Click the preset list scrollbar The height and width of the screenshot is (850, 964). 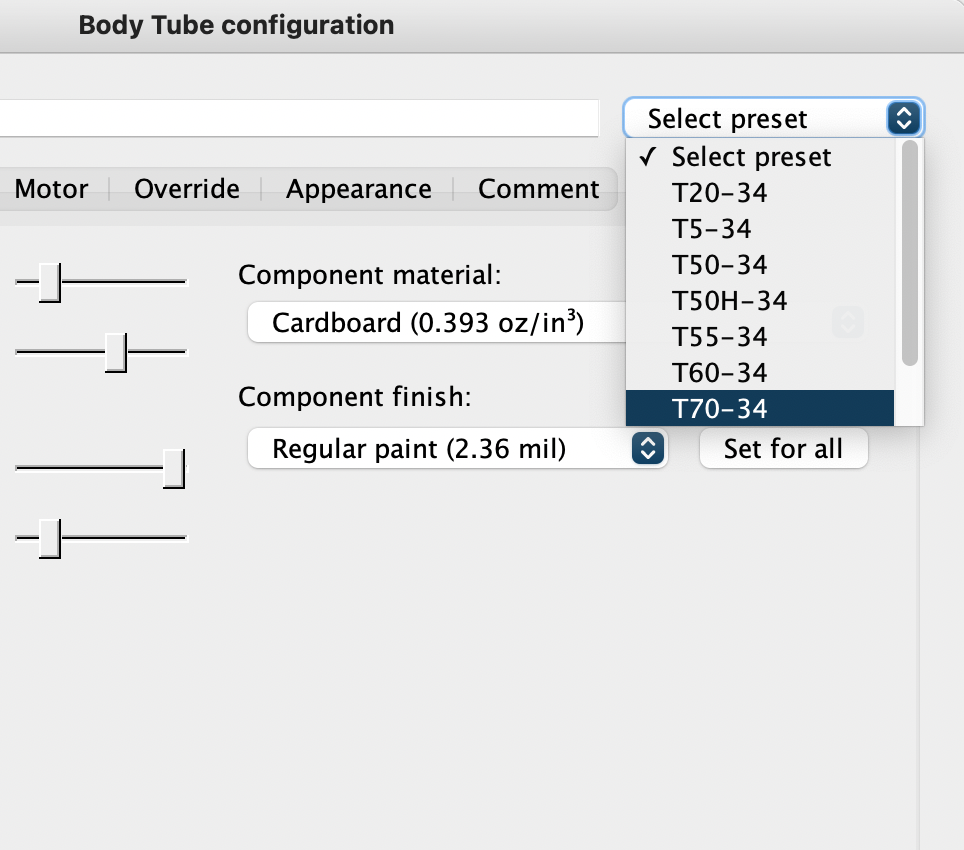(x=909, y=252)
